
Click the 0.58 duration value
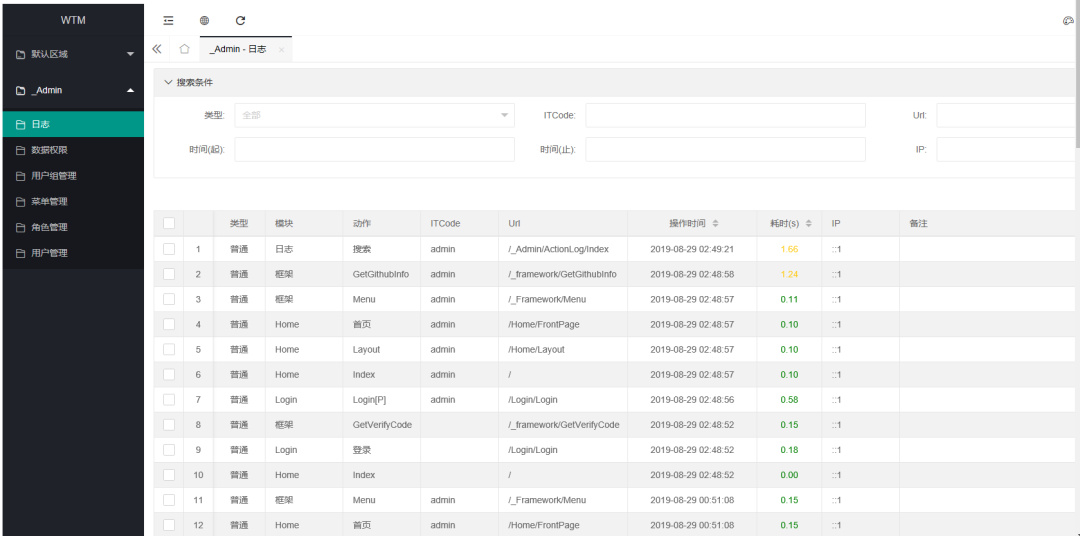pyautogui.click(x=789, y=400)
